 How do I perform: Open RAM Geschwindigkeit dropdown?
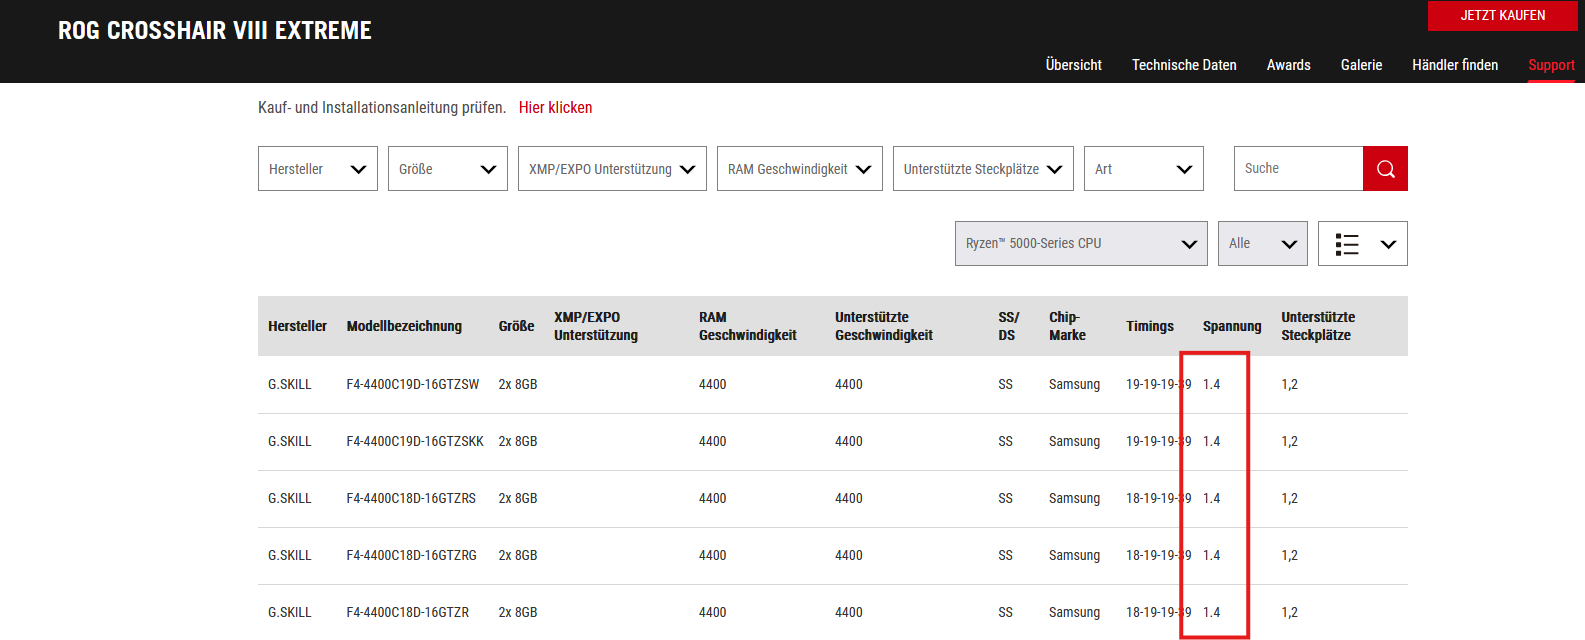click(800, 169)
